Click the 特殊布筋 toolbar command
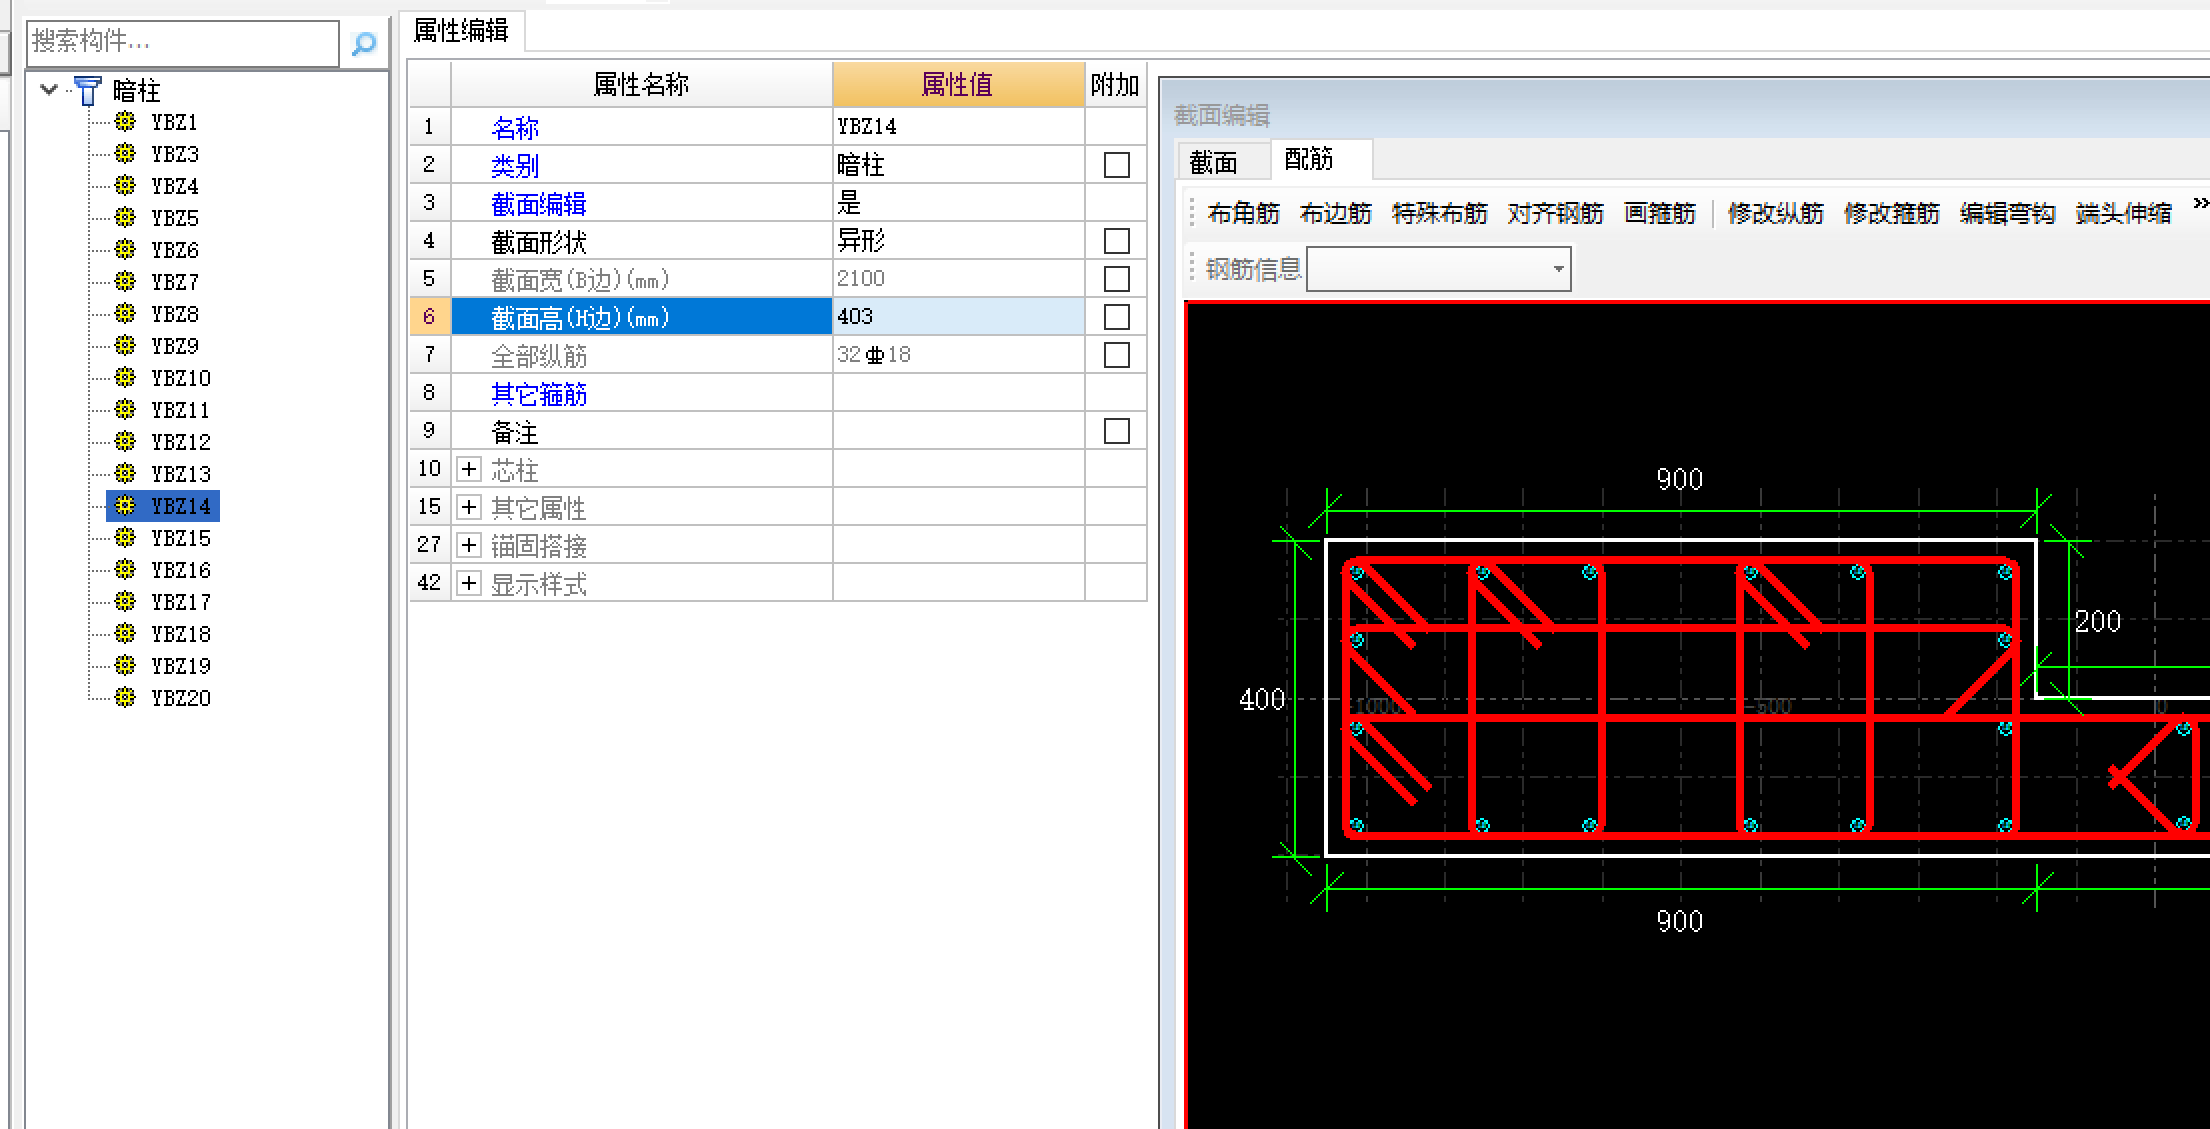 click(x=1439, y=213)
